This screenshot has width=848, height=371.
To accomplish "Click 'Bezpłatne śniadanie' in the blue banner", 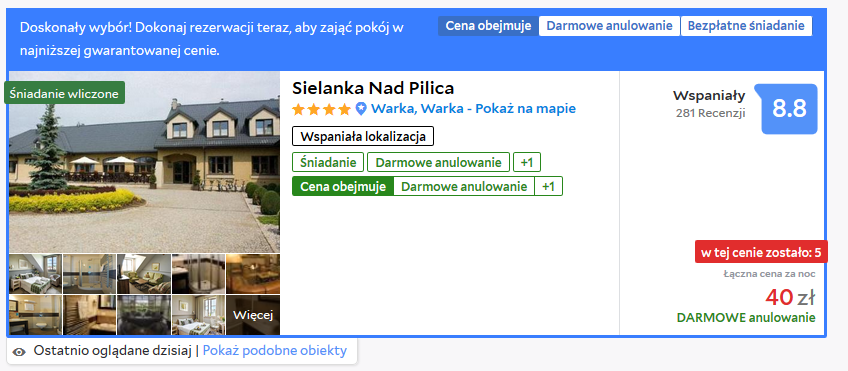I will (x=746, y=26).
